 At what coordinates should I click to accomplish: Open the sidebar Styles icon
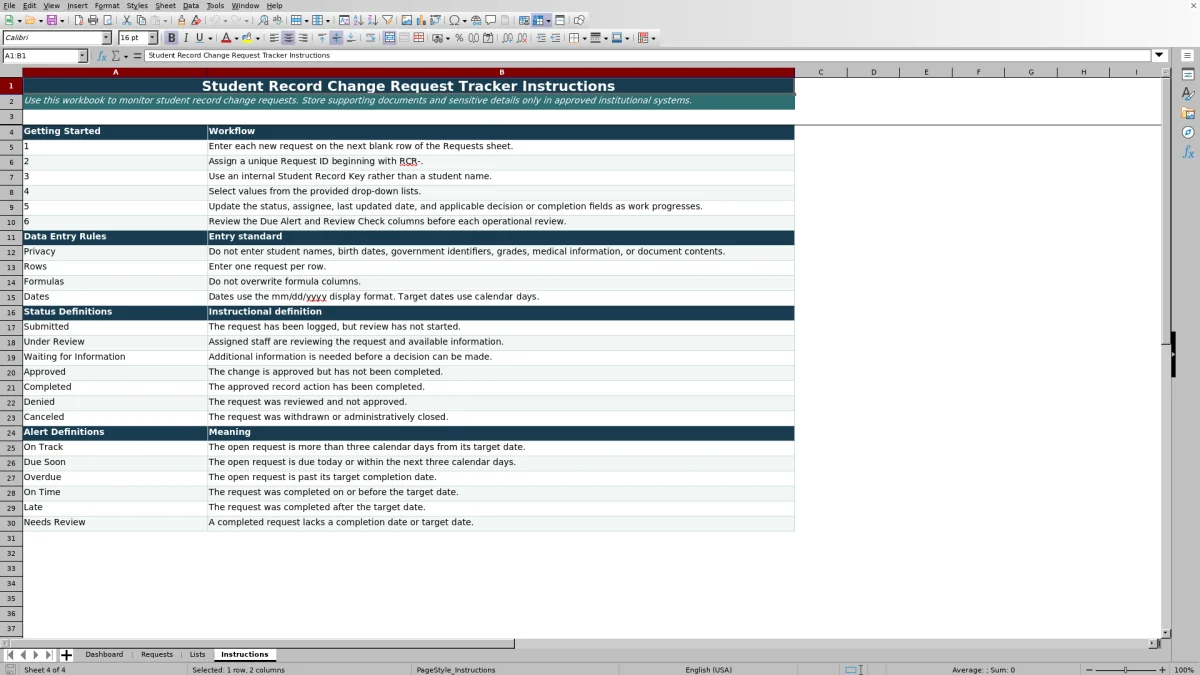point(1188,94)
